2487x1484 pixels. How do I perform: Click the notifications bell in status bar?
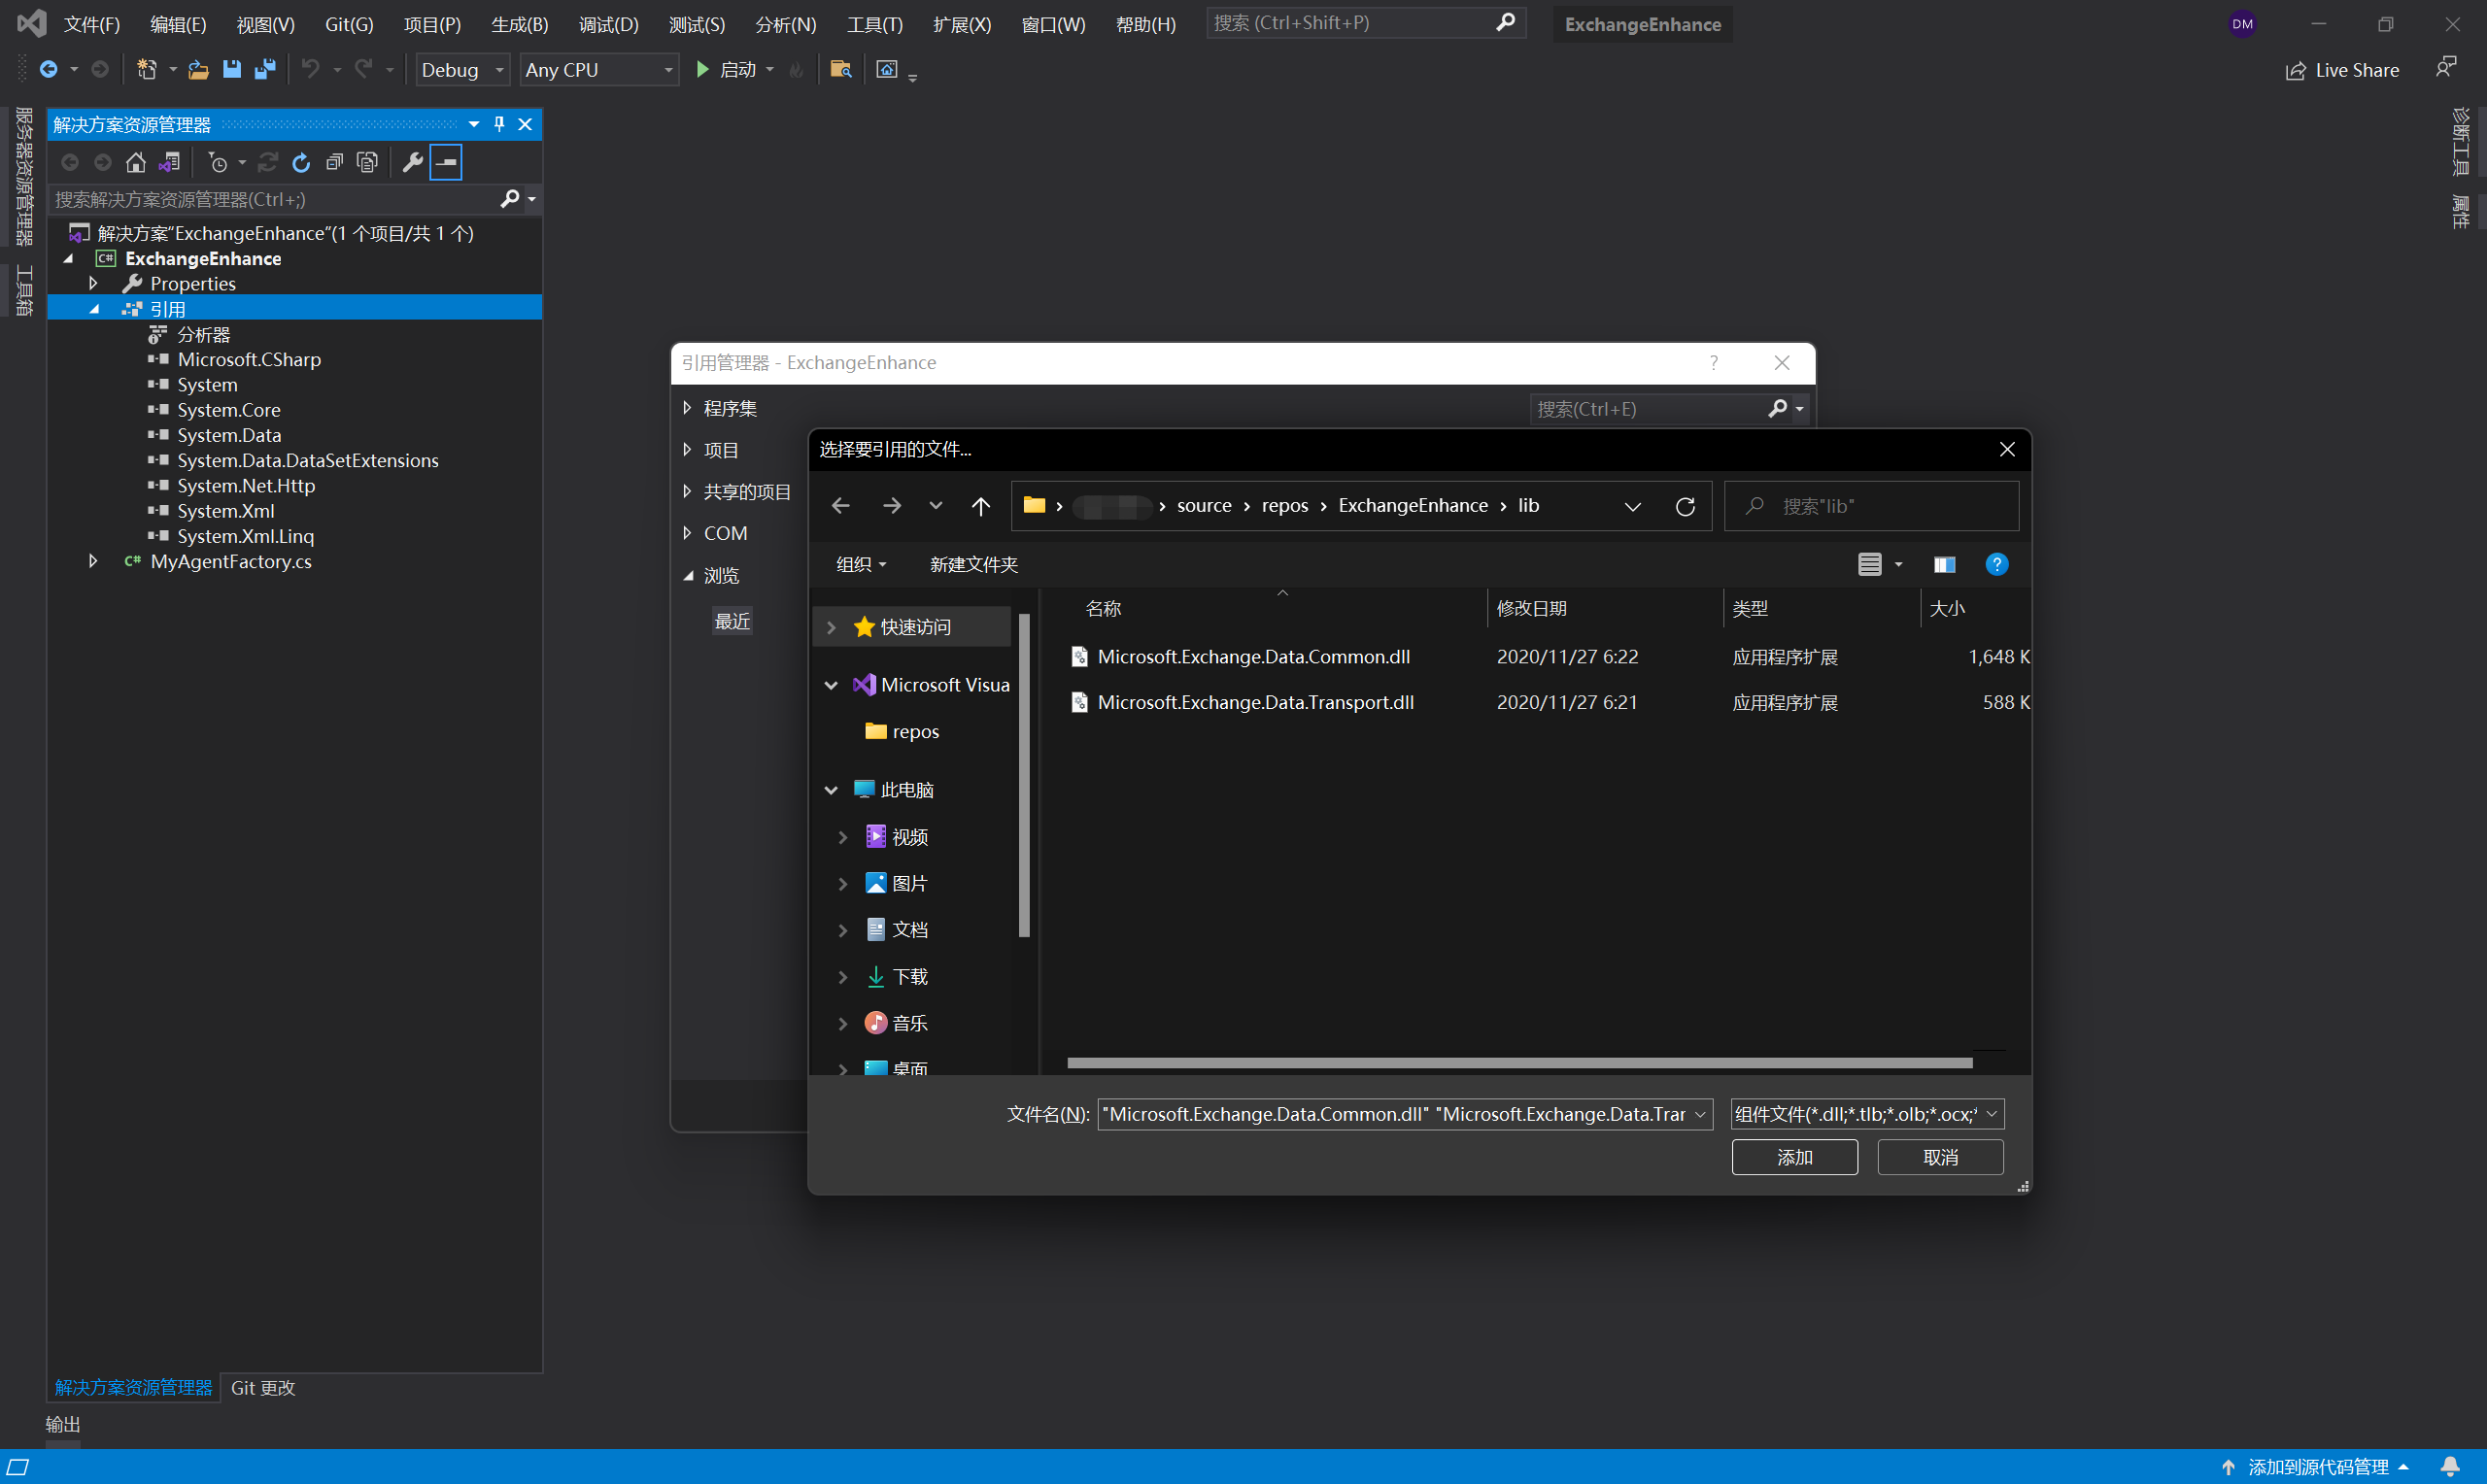[x=2449, y=1467]
